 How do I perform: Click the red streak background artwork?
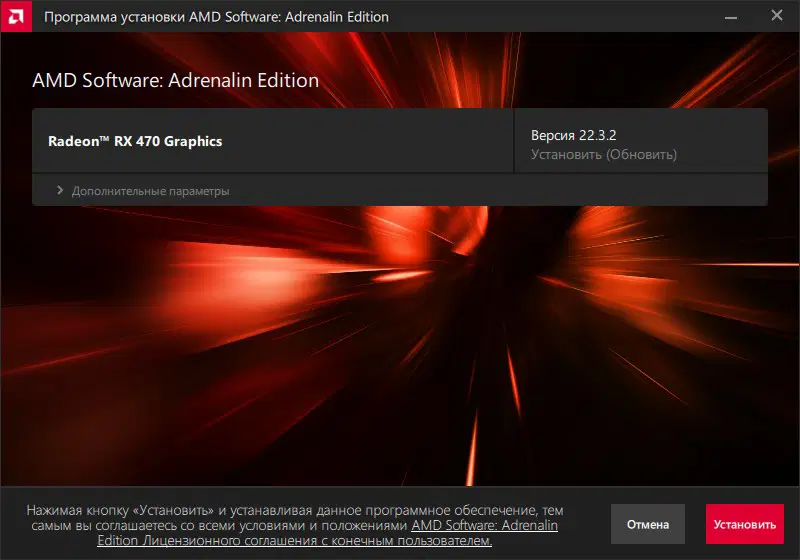[x=400, y=347]
